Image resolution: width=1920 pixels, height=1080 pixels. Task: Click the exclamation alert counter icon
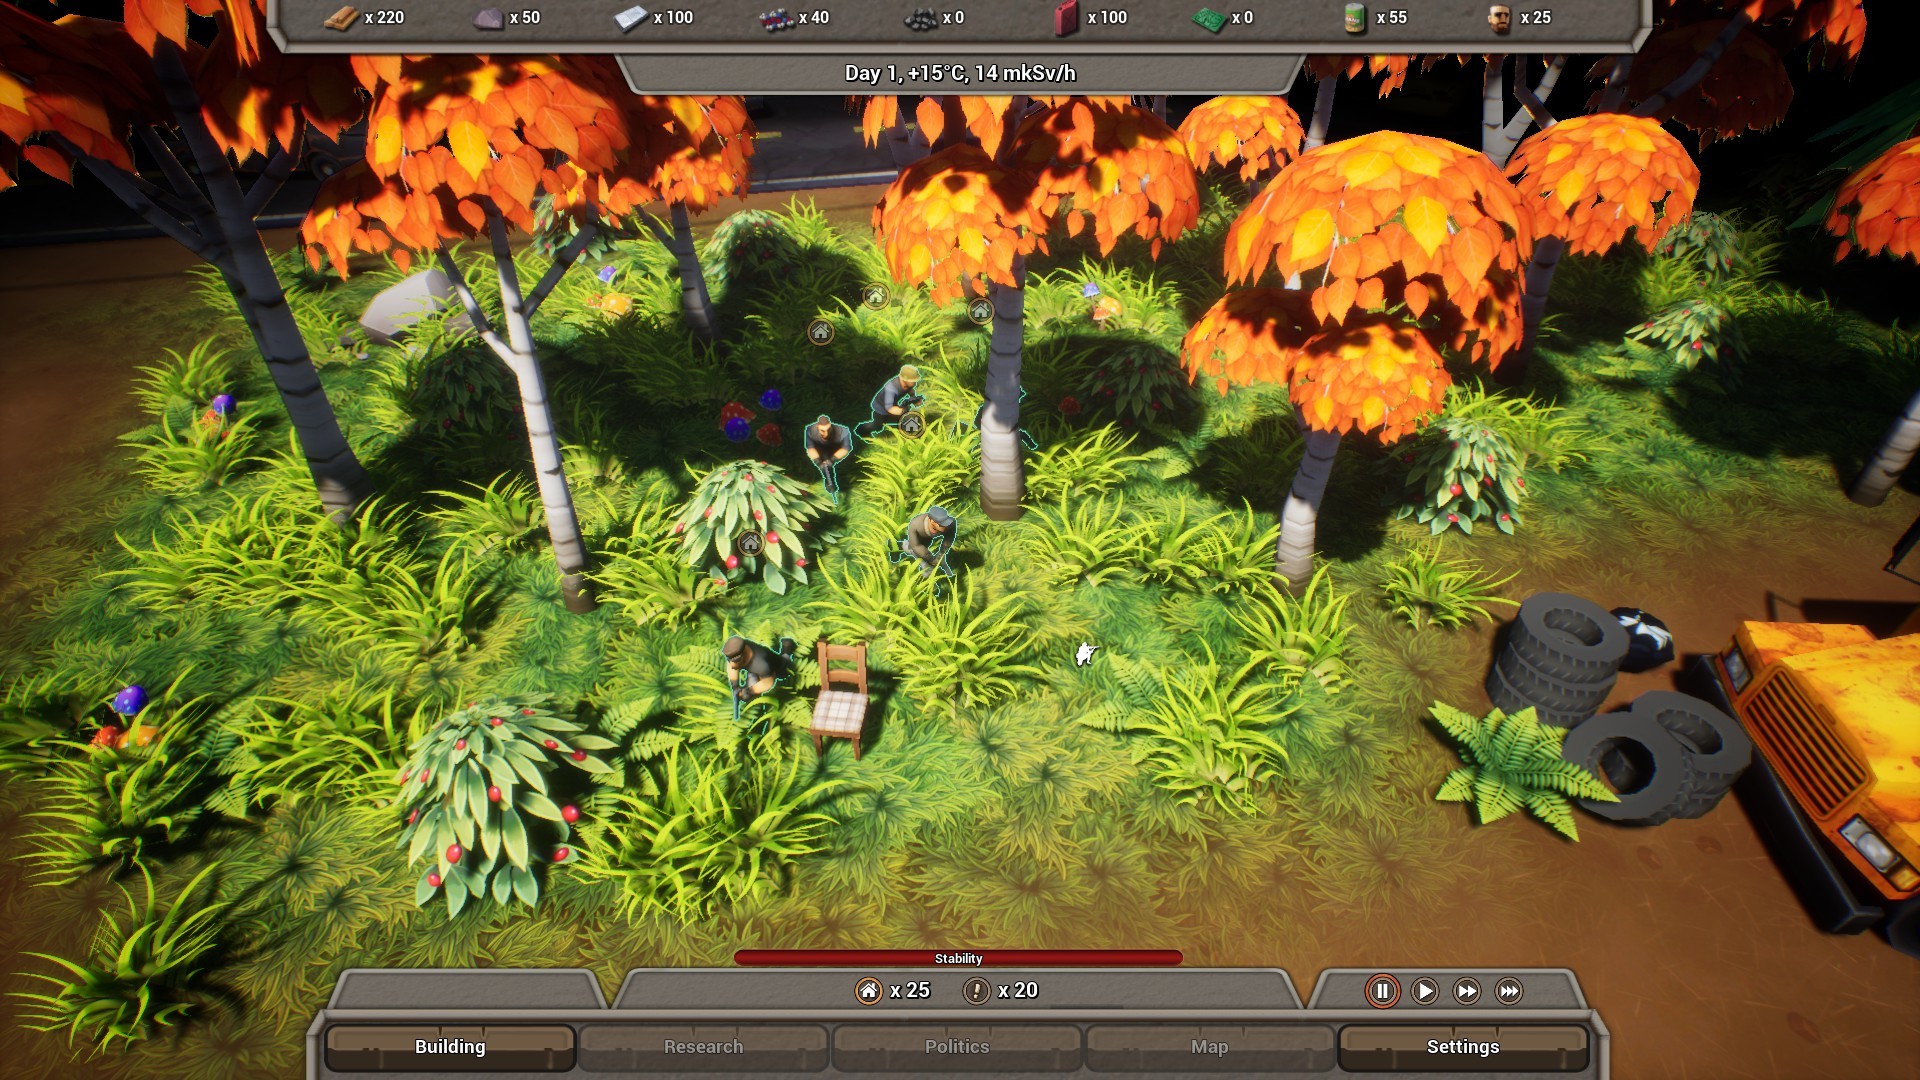point(976,990)
